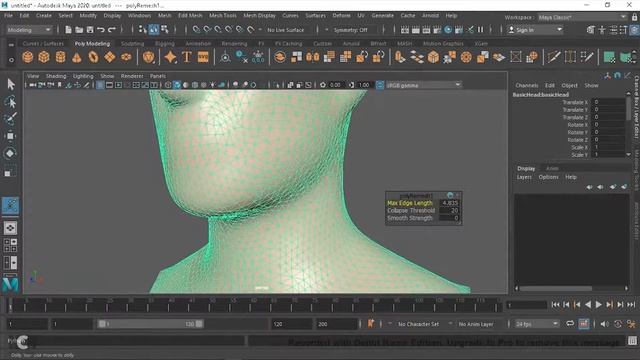Click the Render current frame clapper icon
This screenshot has width=640, height=360.
point(416,30)
